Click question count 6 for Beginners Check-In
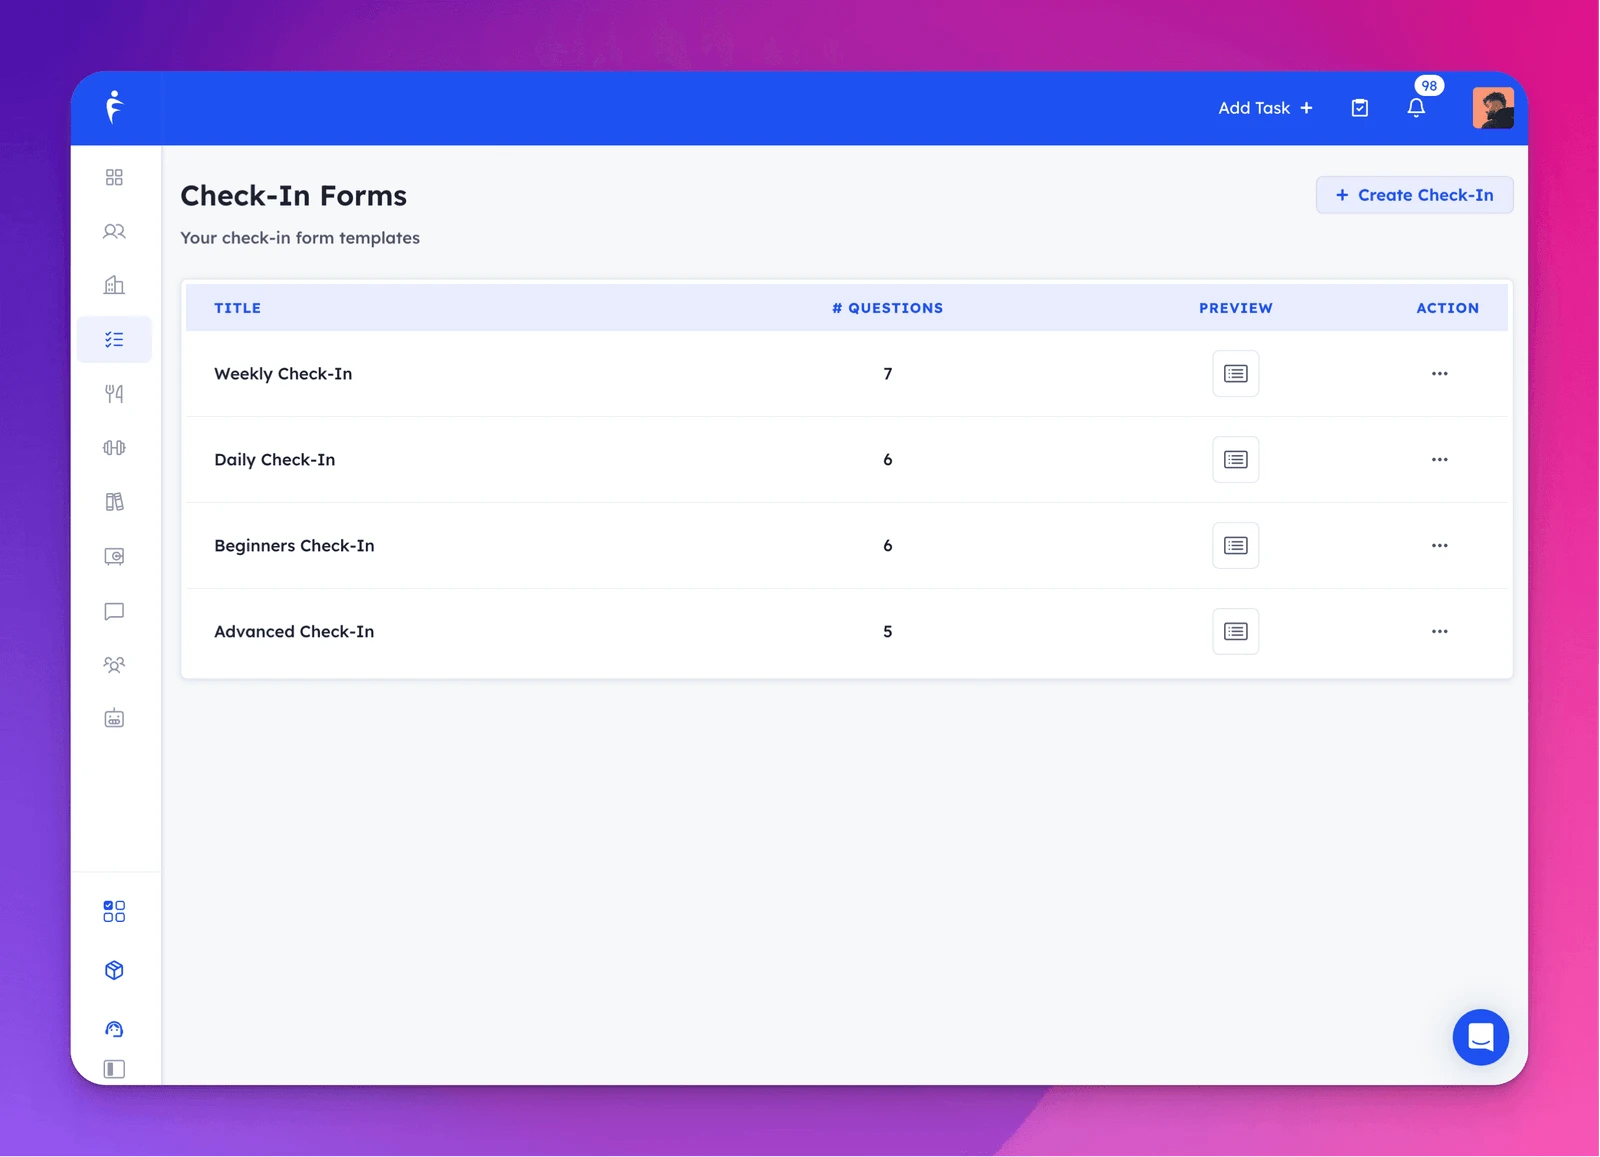 pyautogui.click(x=888, y=545)
